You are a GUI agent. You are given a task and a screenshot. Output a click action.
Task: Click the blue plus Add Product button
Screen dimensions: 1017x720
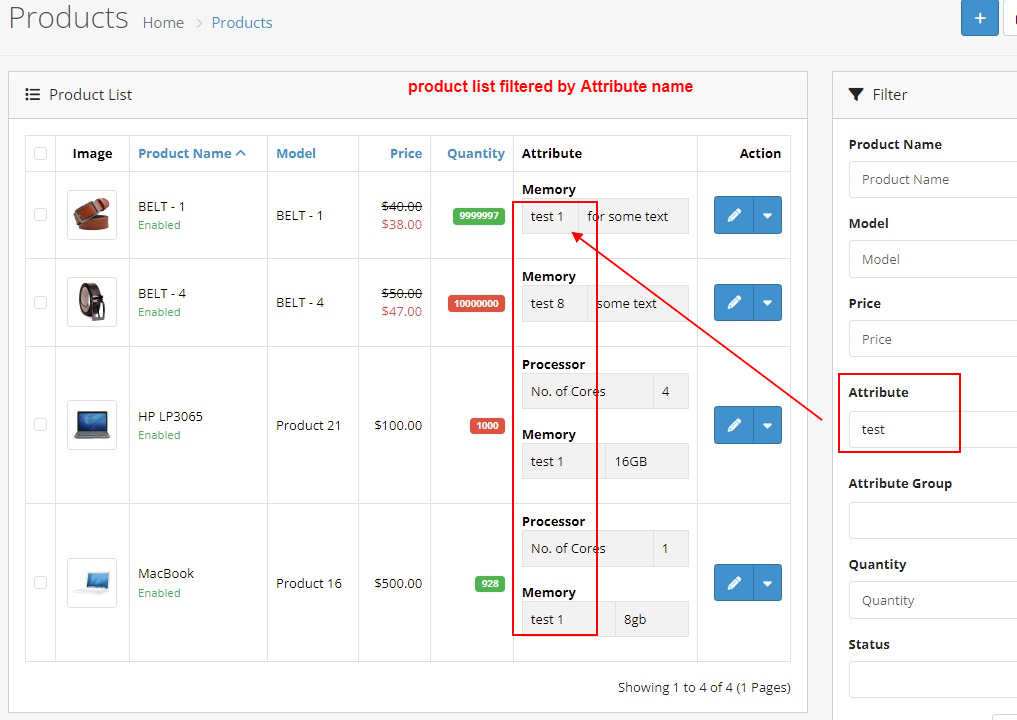pos(979,18)
